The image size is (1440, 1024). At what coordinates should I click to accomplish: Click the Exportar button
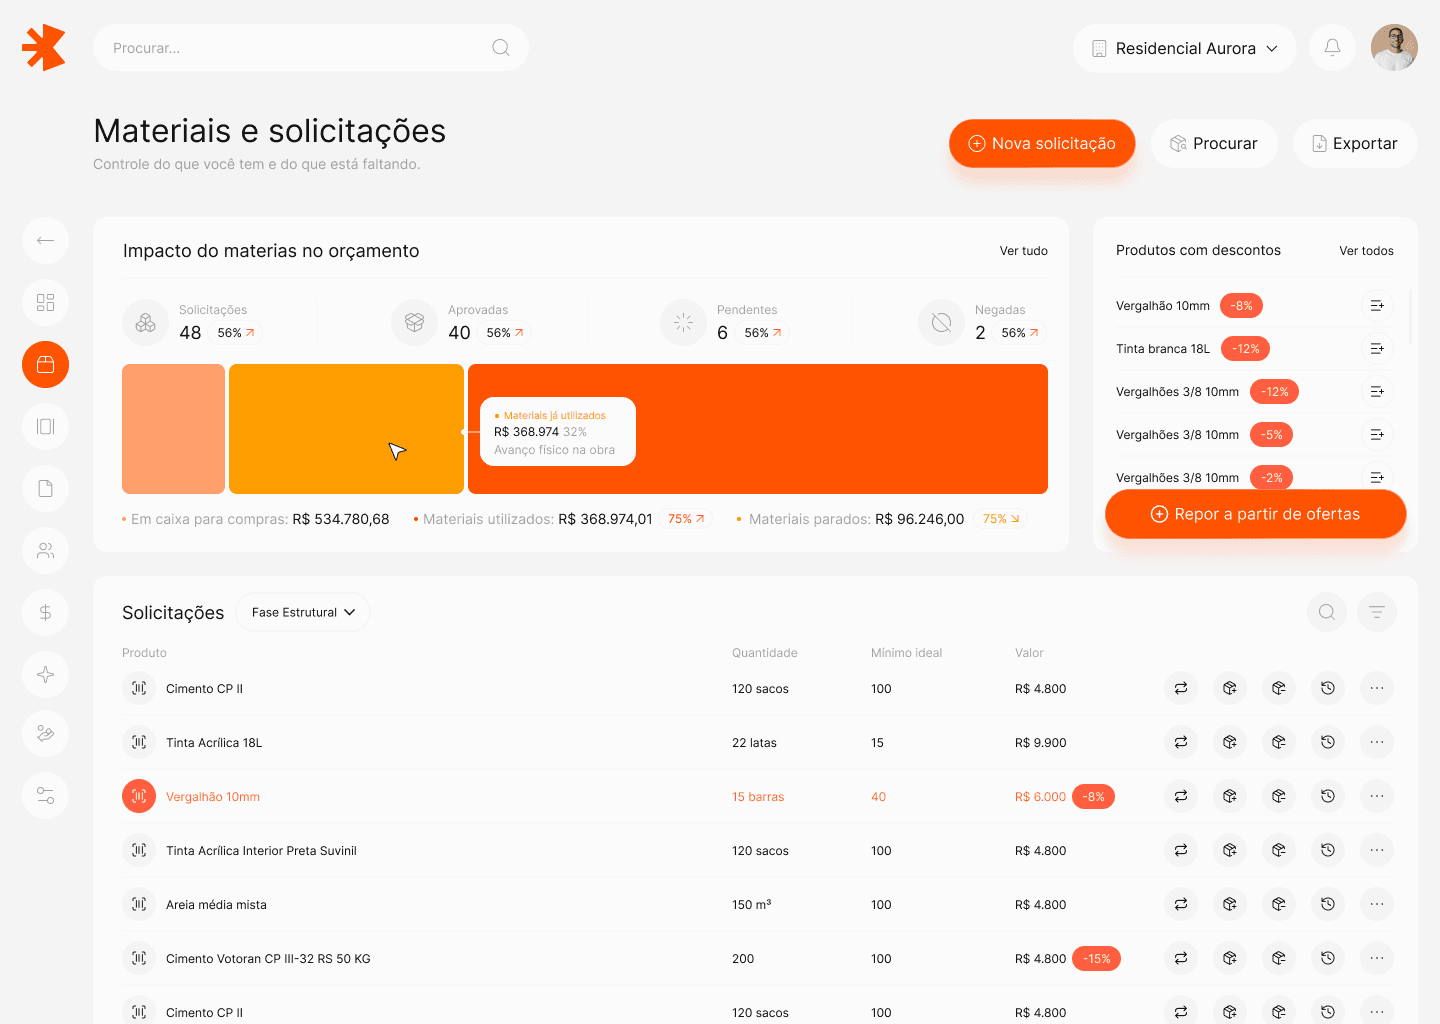click(1355, 143)
